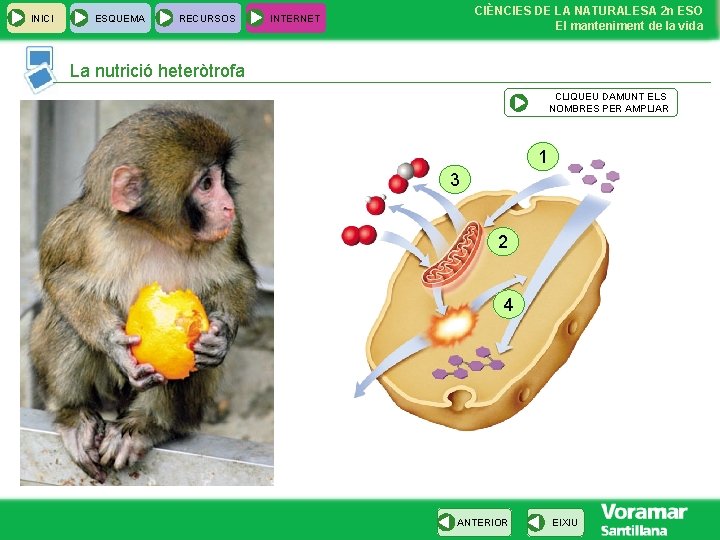The image size is (720, 540).
Task: Click the energy burst in the cell
Action: pyautogui.click(x=453, y=326)
